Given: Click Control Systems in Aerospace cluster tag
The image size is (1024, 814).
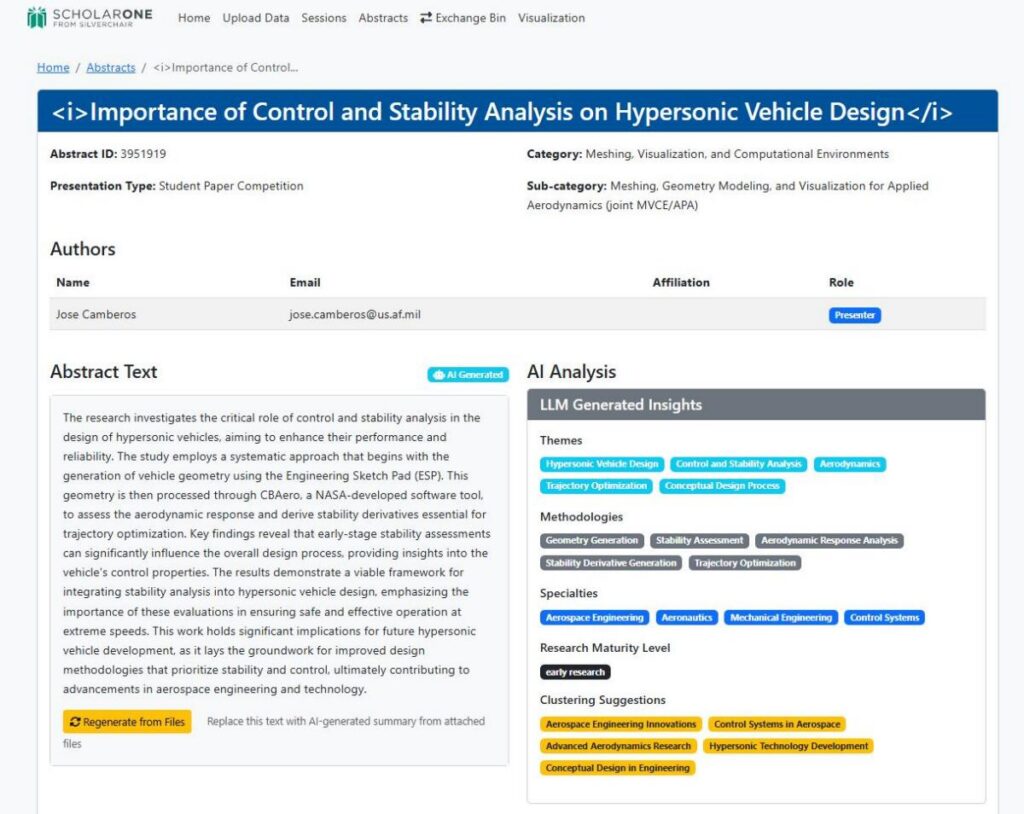Looking at the screenshot, I should tap(777, 724).
